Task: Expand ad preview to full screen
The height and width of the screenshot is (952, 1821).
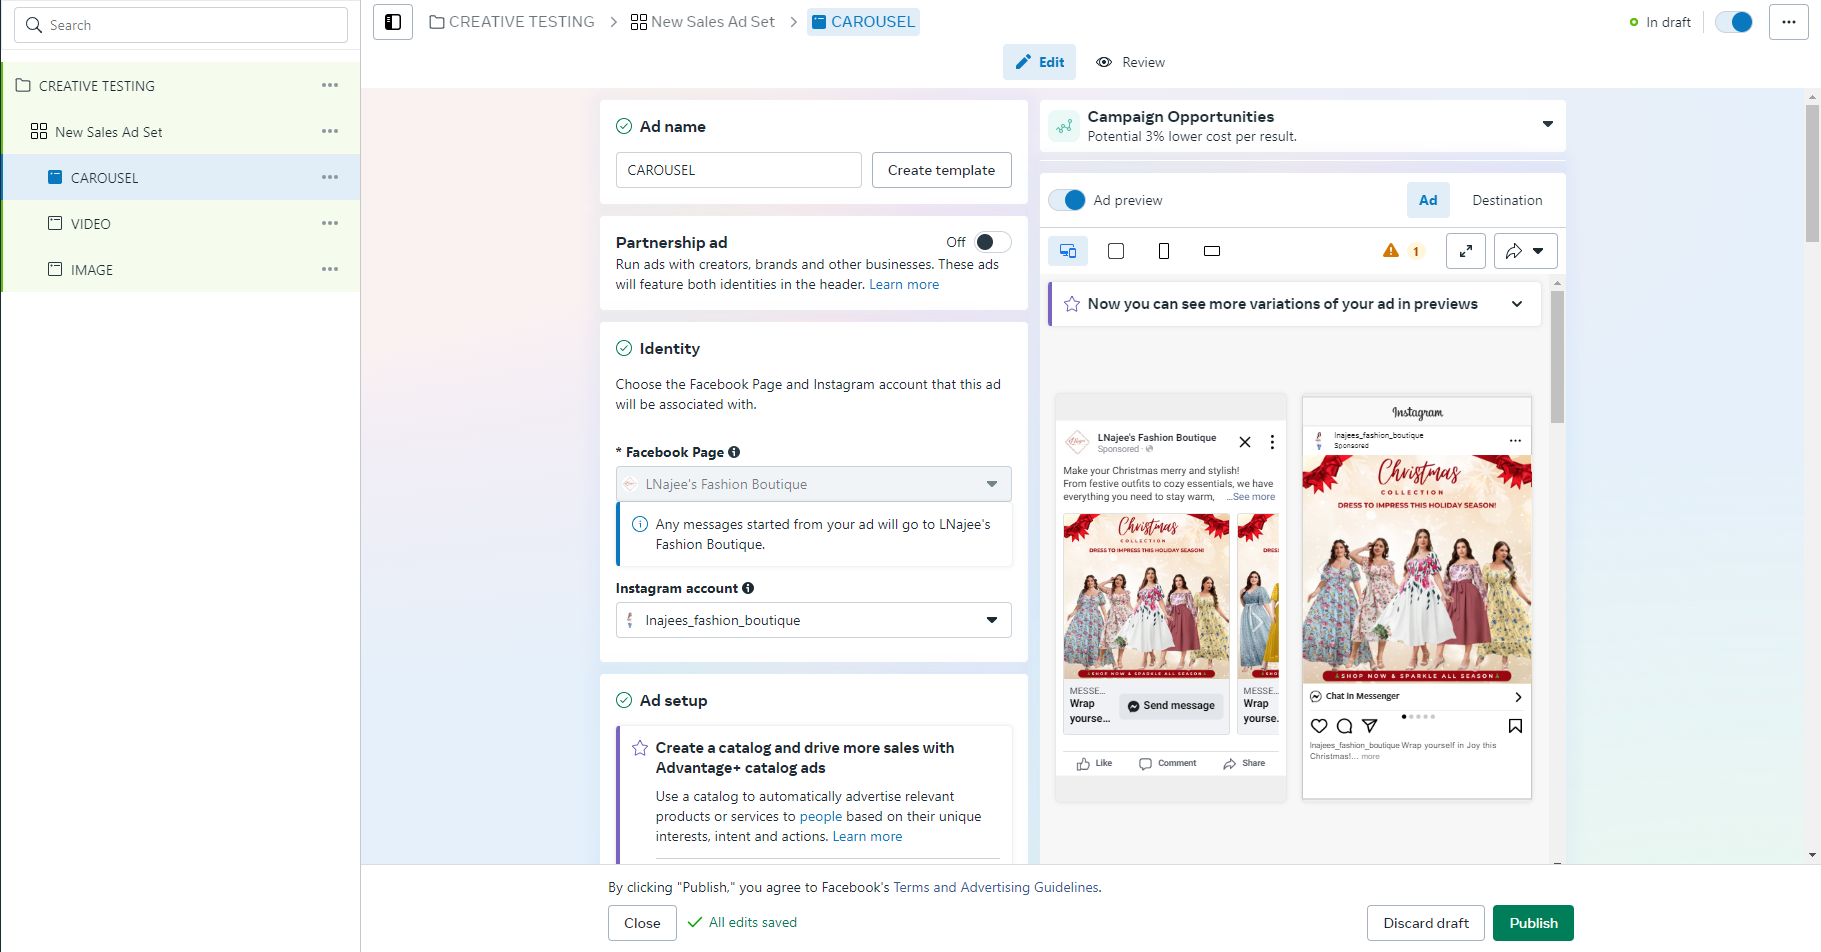Action: [x=1466, y=251]
